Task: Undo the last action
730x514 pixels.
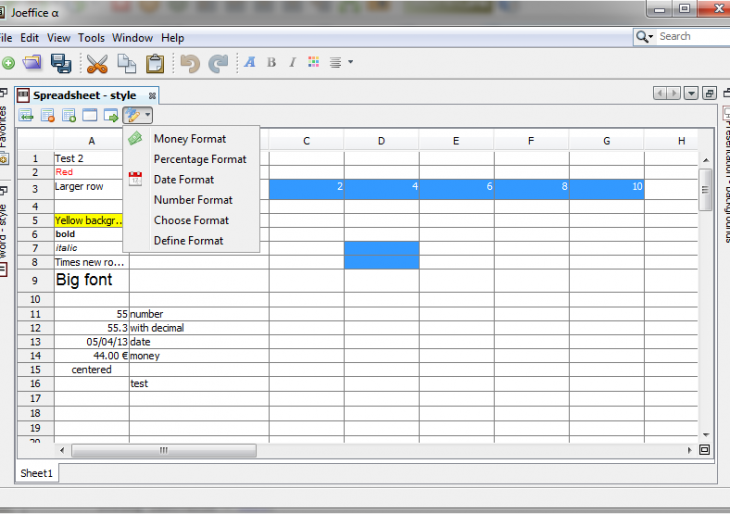Action: (x=190, y=63)
